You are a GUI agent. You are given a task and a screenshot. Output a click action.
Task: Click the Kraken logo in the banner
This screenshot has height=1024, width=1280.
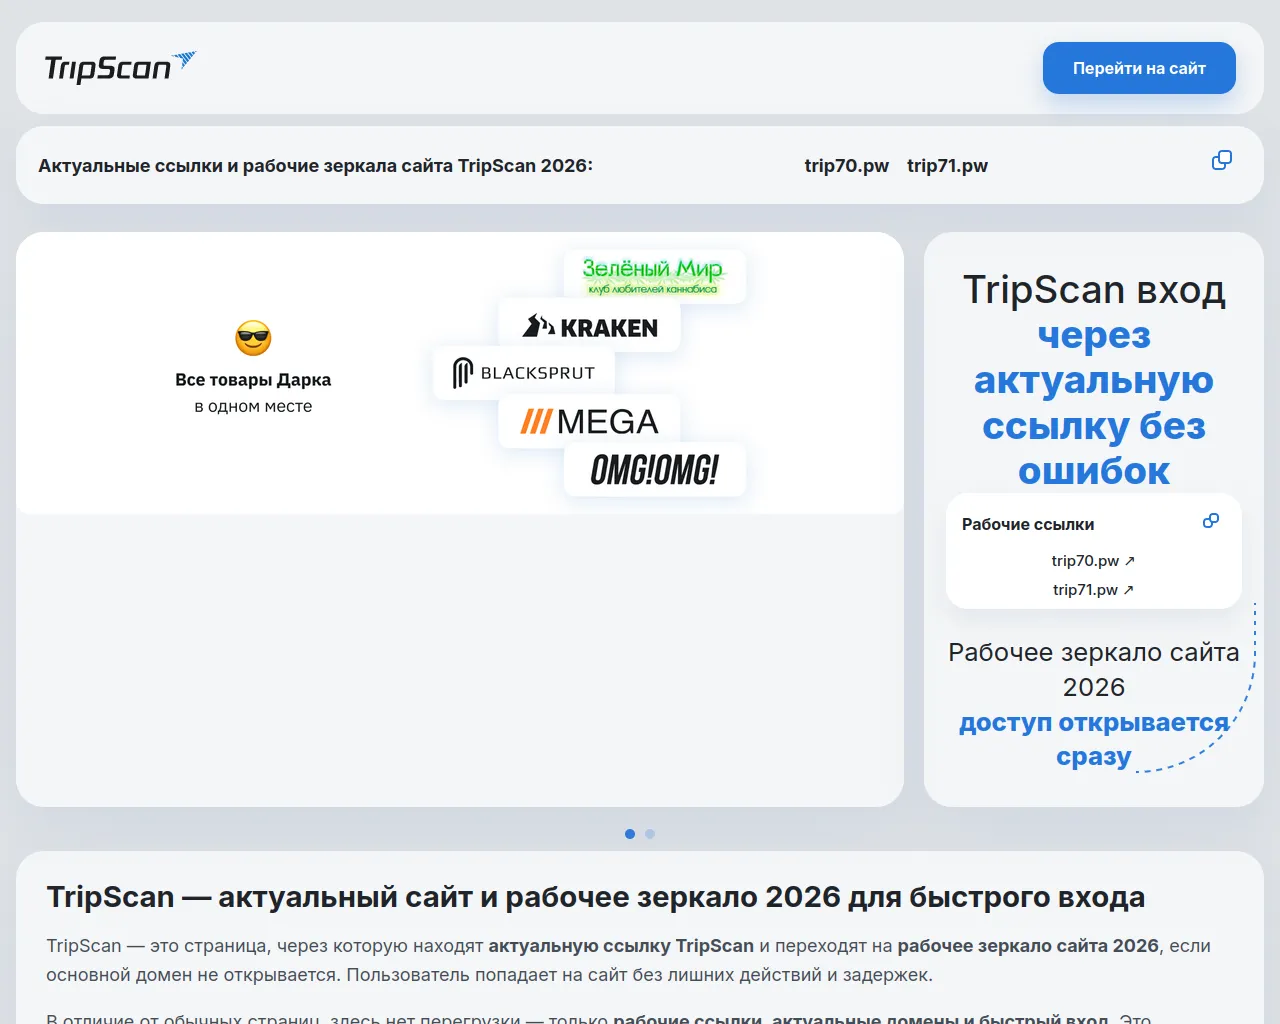tap(589, 326)
